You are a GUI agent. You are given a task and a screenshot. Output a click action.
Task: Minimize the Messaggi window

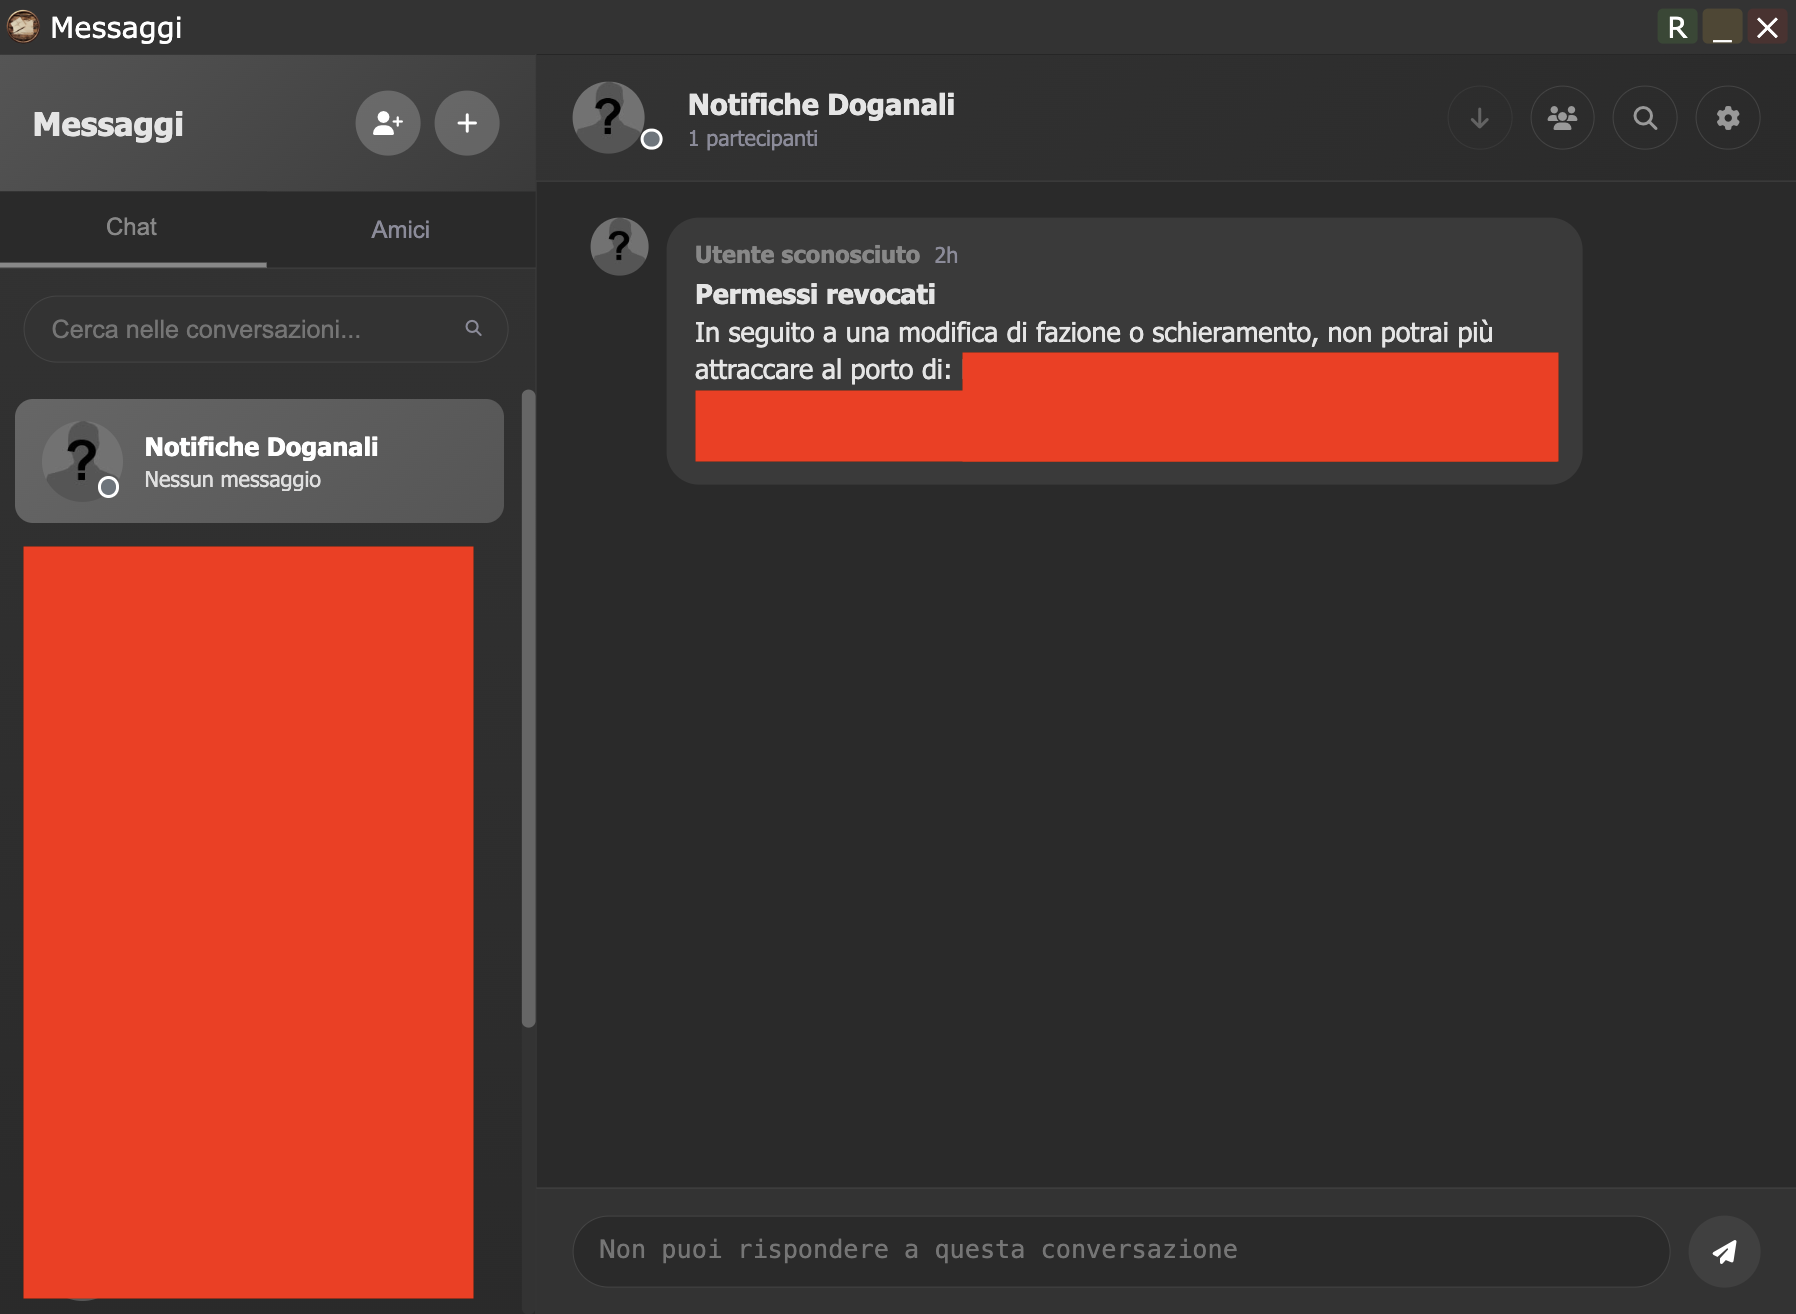coord(1722,27)
